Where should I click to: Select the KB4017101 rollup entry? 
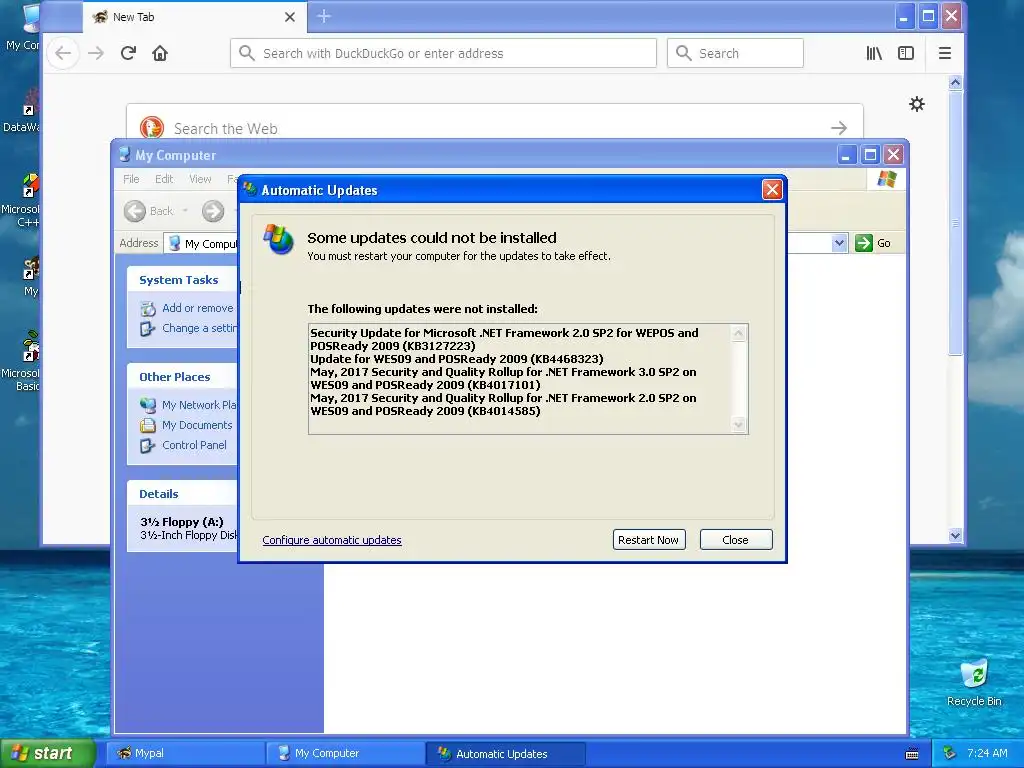click(x=503, y=379)
